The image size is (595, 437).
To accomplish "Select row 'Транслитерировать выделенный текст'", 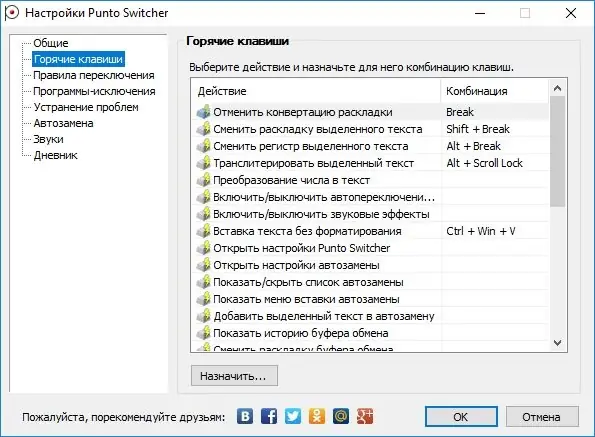I will (370, 163).
